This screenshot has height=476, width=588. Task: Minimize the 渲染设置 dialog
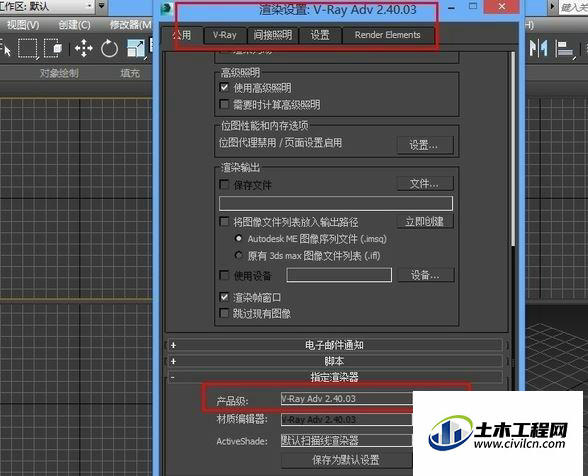(452, 8)
